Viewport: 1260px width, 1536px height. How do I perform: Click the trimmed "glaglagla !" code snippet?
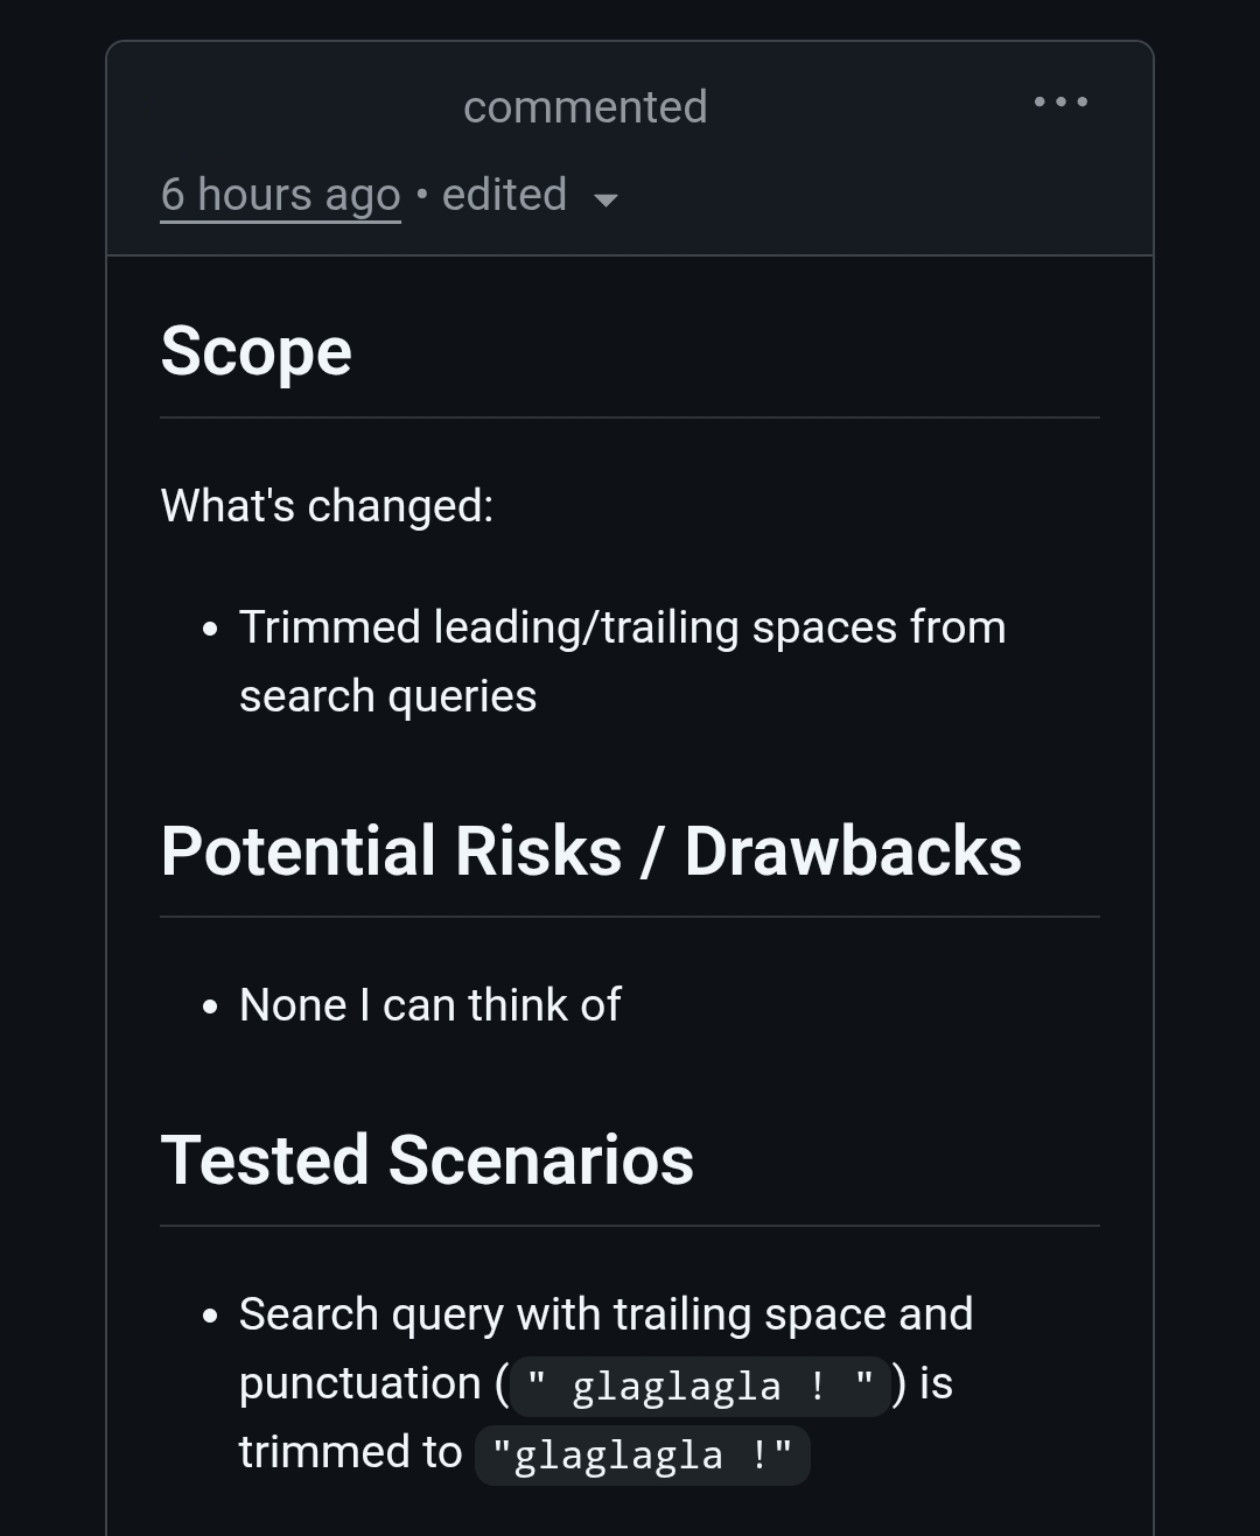point(642,1455)
